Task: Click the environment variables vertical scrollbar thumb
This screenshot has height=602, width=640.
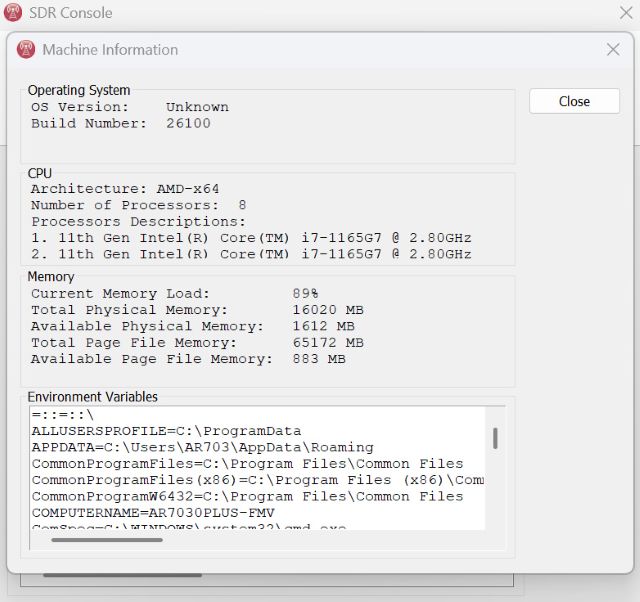Action: (495, 438)
